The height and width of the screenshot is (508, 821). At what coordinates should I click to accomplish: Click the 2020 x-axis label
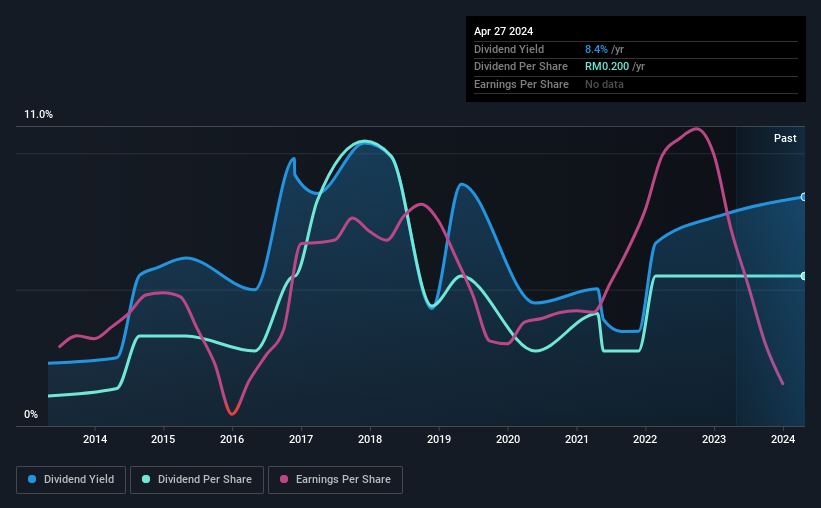508,439
